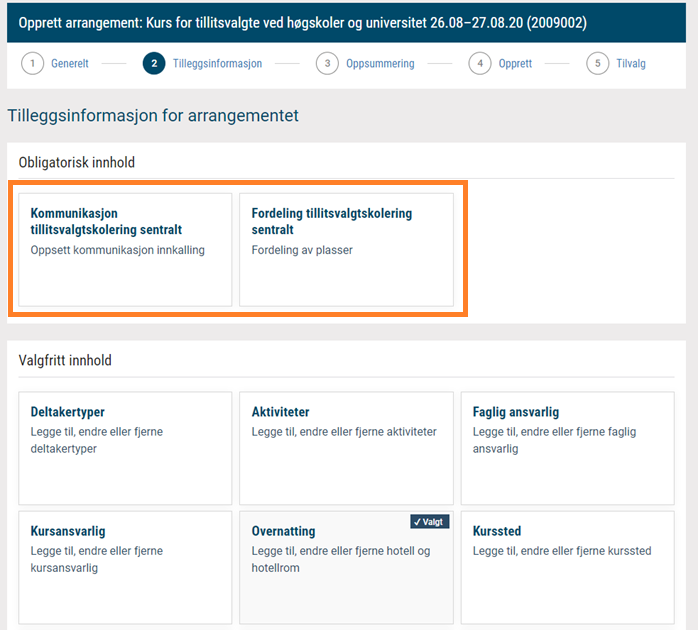Click the step 1 circle icon

click(32, 63)
